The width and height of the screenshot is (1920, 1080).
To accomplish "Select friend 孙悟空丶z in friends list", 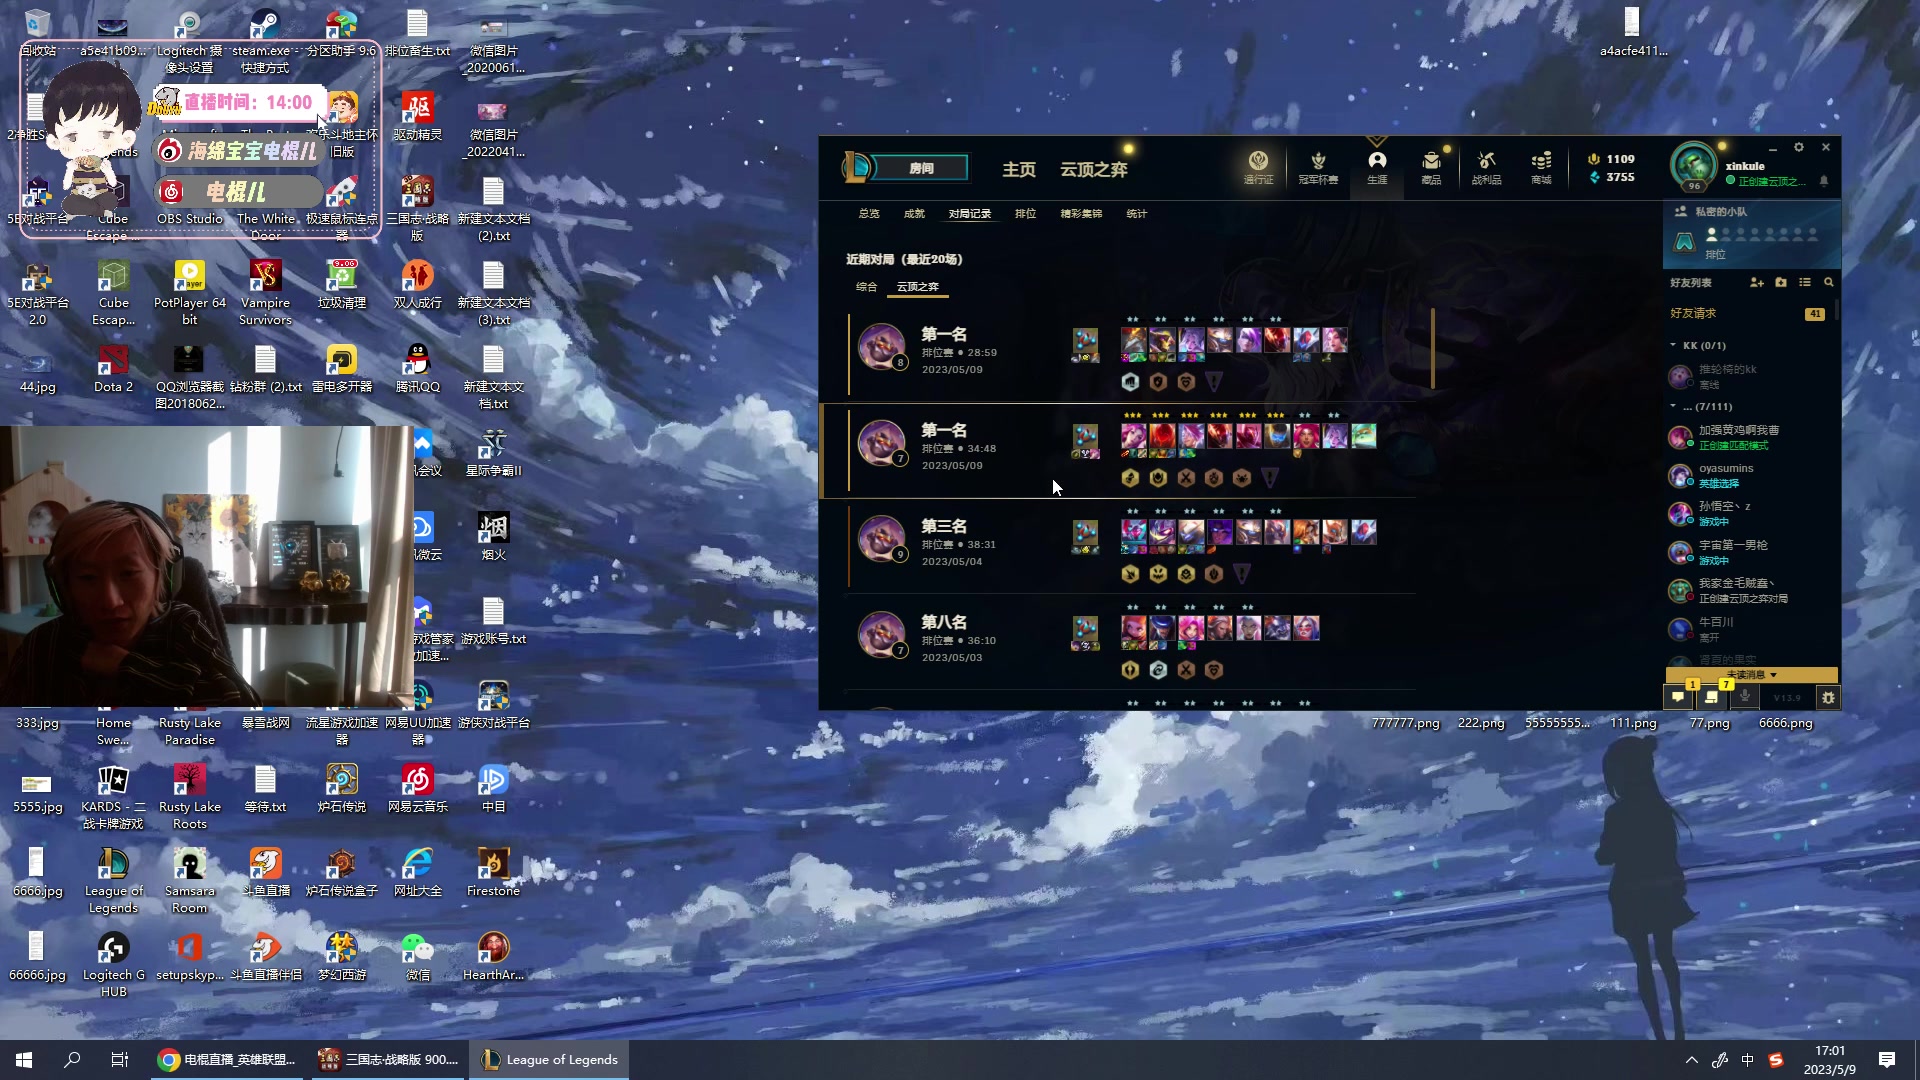I will coord(1751,514).
